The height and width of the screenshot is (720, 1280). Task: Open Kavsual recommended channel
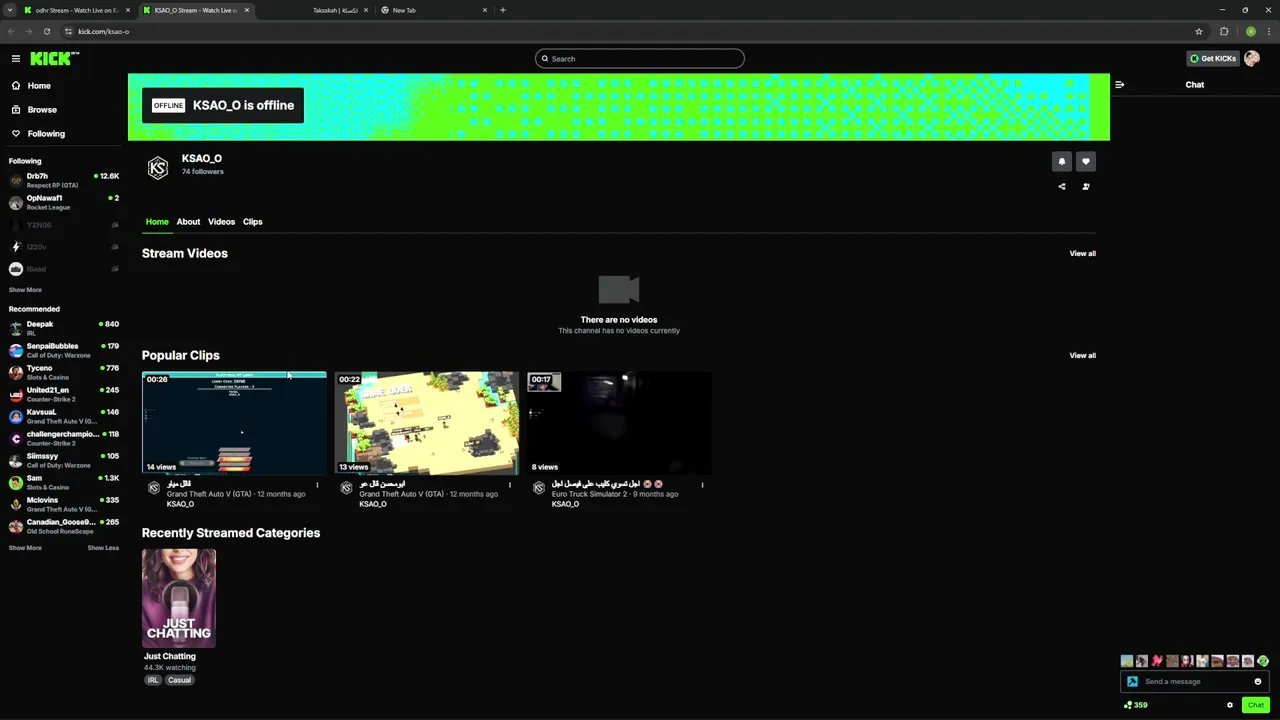(64, 416)
